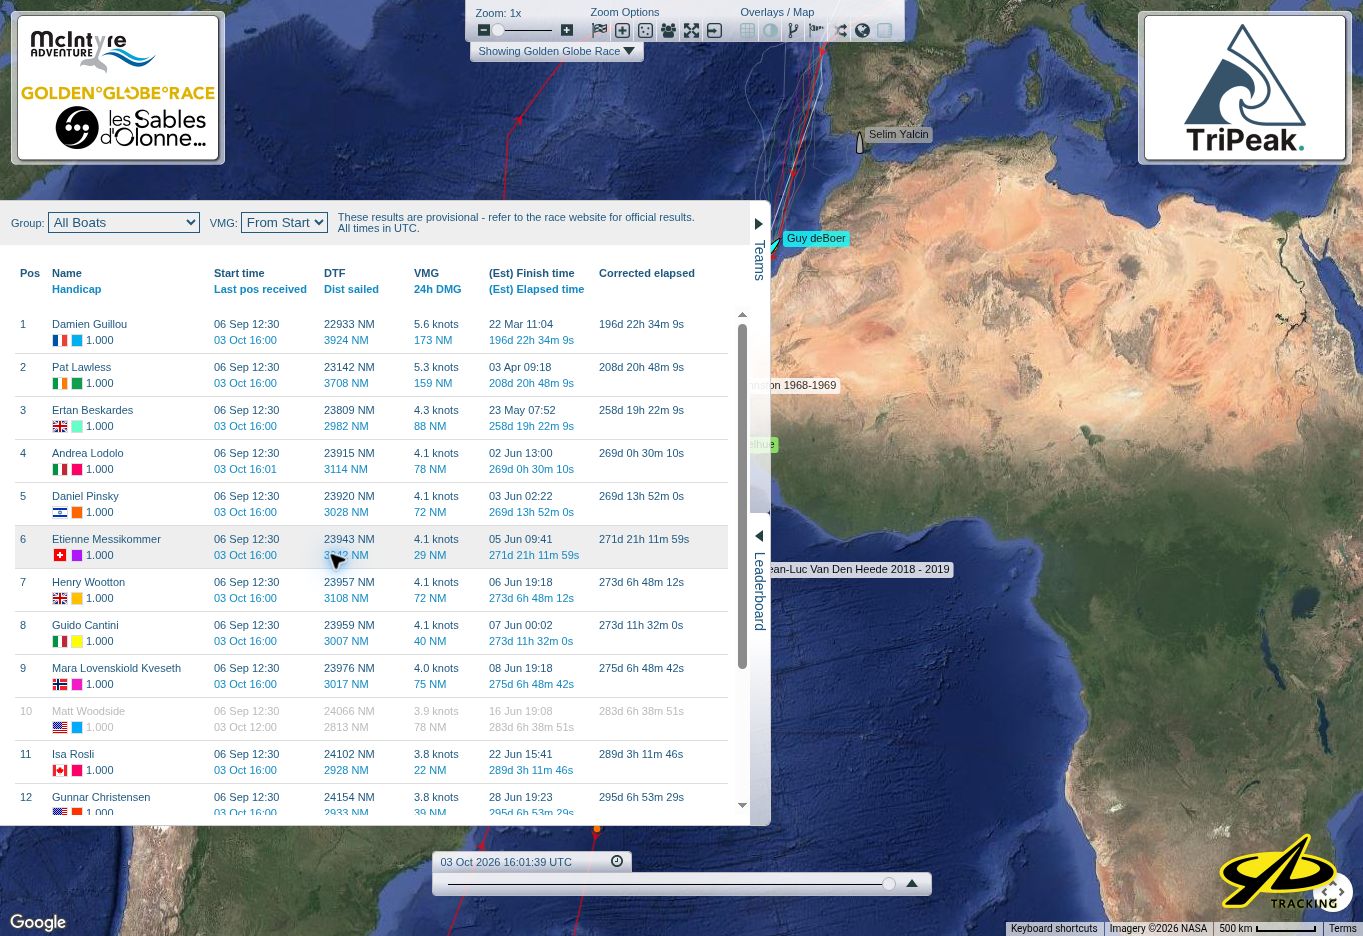Click the Google logo on the map
The height and width of the screenshot is (936, 1363).
(x=38, y=922)
